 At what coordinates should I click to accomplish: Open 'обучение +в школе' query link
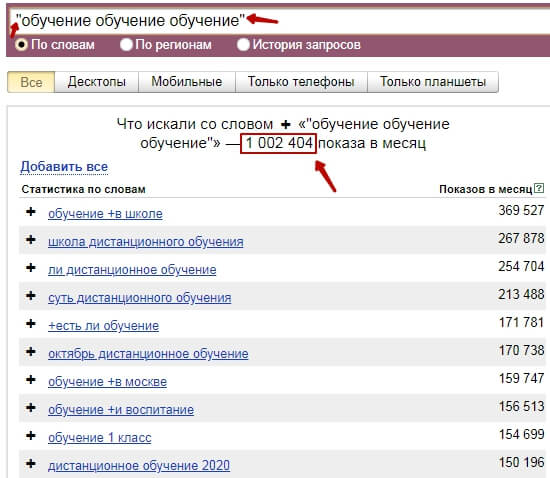click(105, 214)
